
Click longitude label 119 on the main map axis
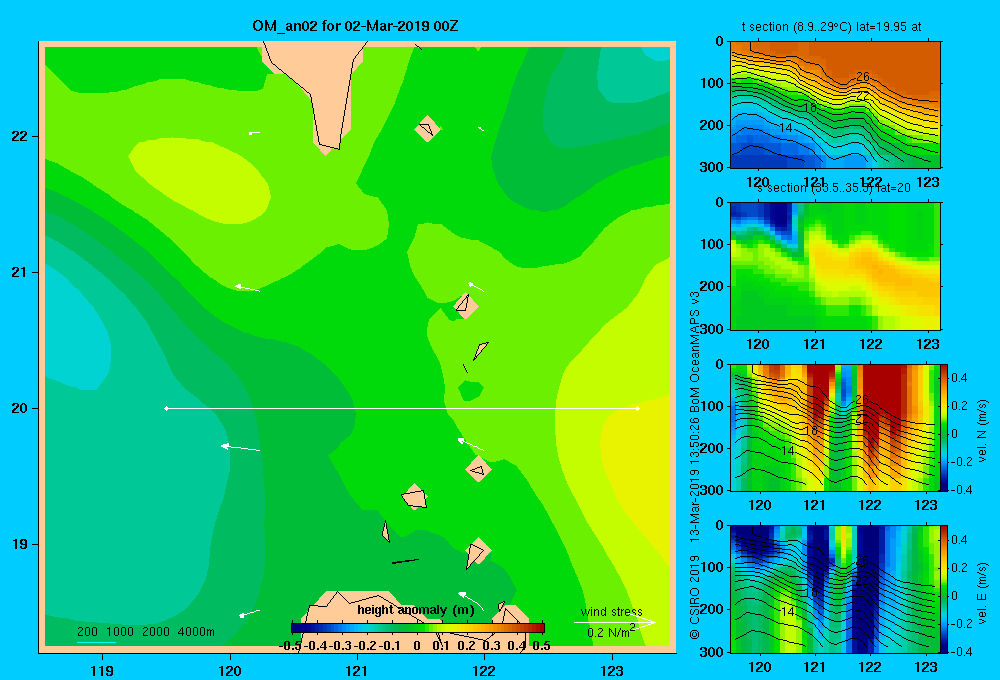point(102,670)
